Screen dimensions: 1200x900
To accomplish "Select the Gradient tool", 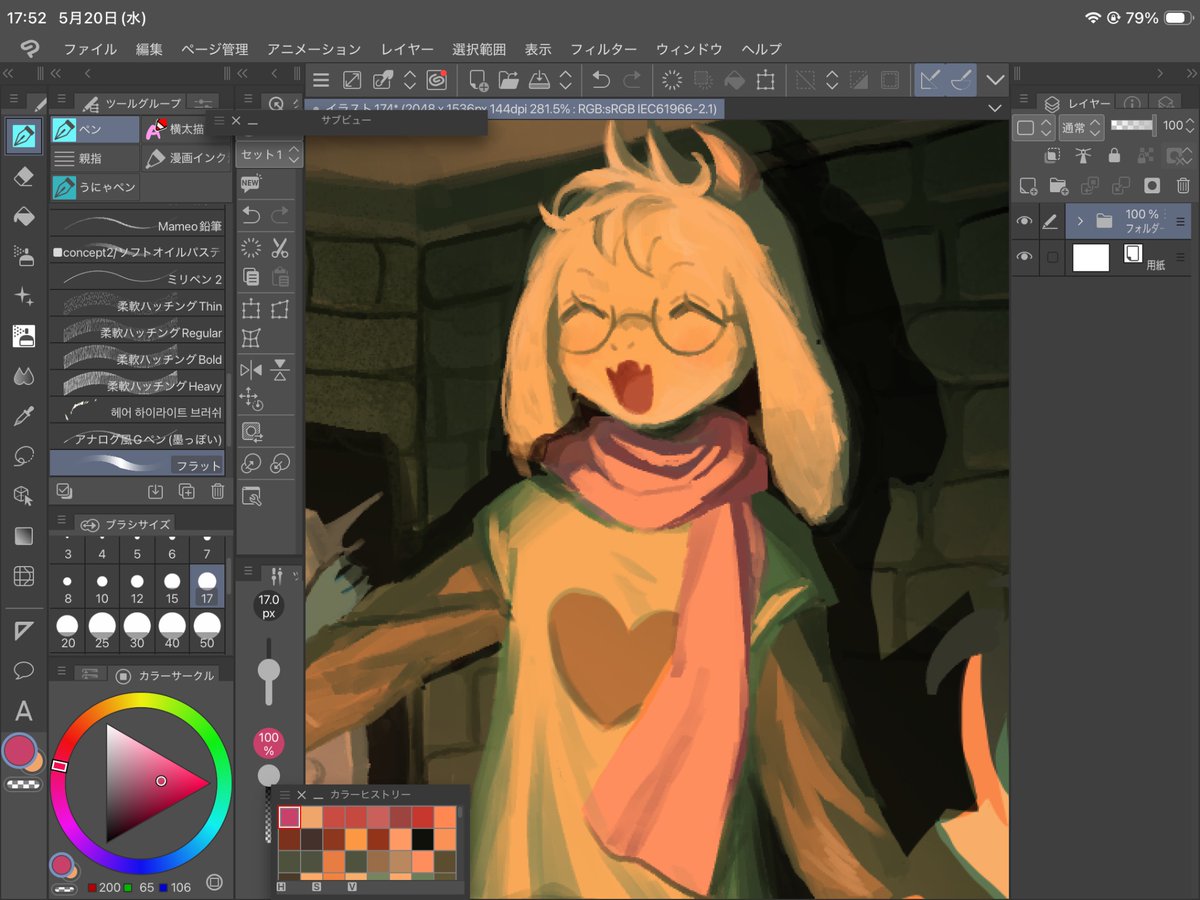I will pyautogui.click(x=23, y=536).
